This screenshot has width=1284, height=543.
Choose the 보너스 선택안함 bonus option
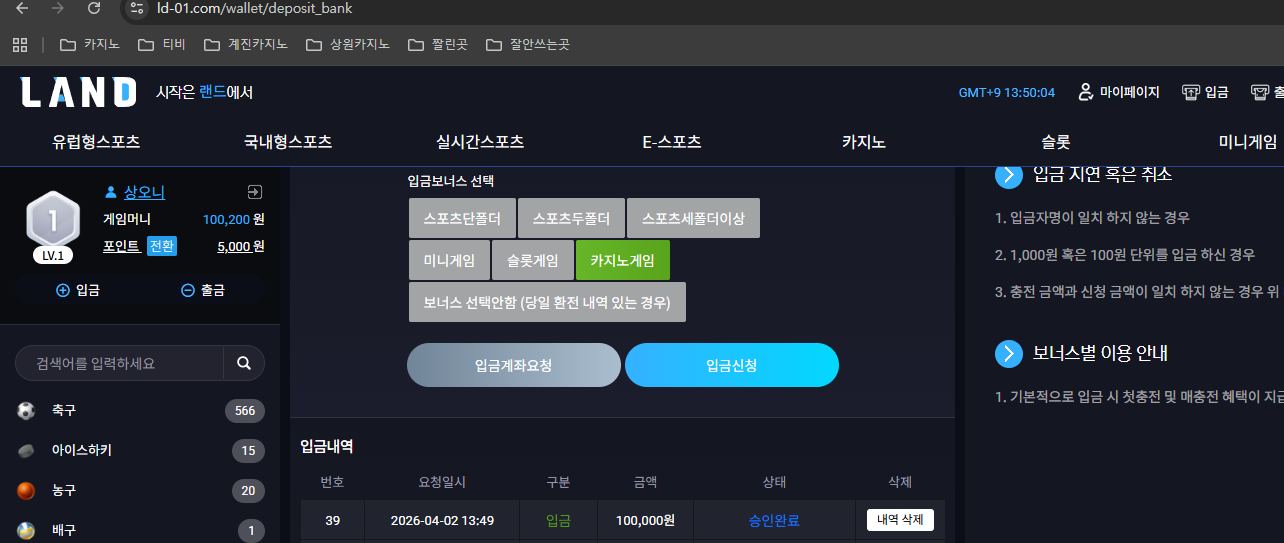point(547,302)
